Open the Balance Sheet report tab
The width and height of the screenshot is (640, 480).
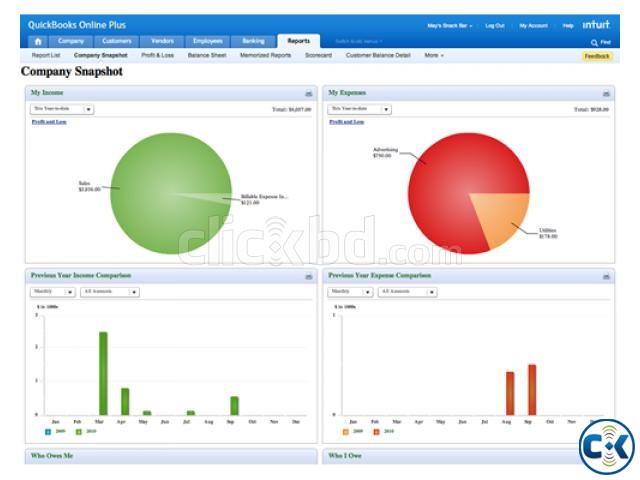coord(206,55)
